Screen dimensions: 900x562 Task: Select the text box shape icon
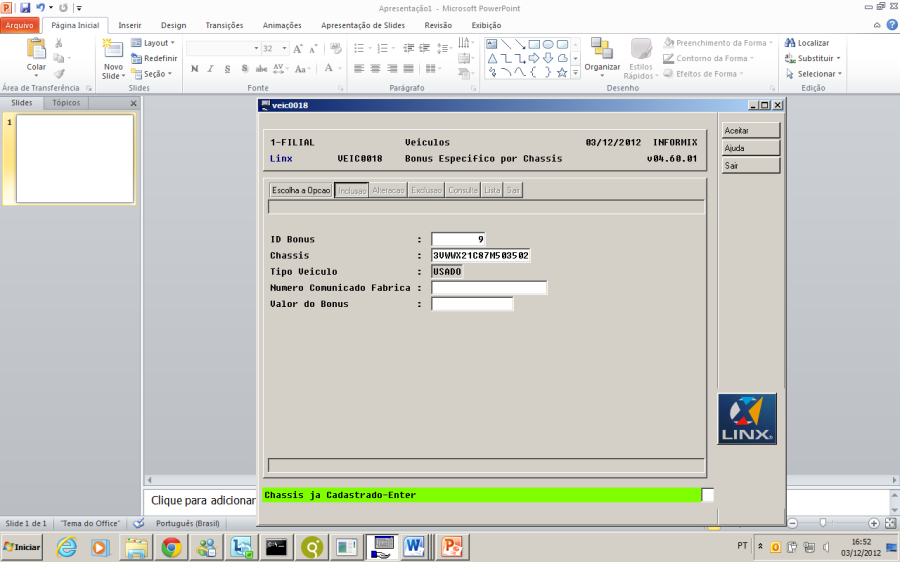492,44
